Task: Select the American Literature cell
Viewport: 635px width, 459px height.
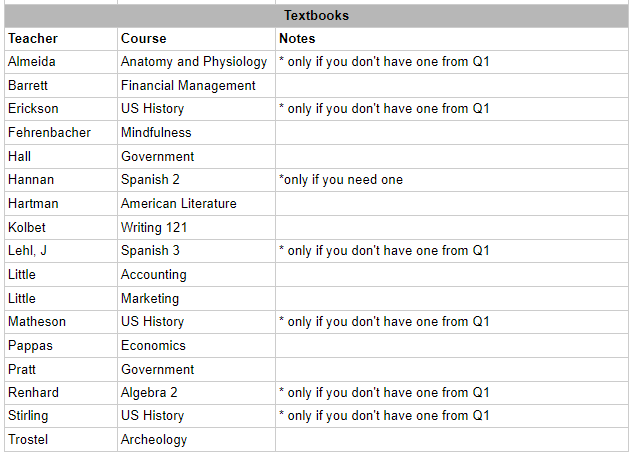Action: tap(196, 203)
